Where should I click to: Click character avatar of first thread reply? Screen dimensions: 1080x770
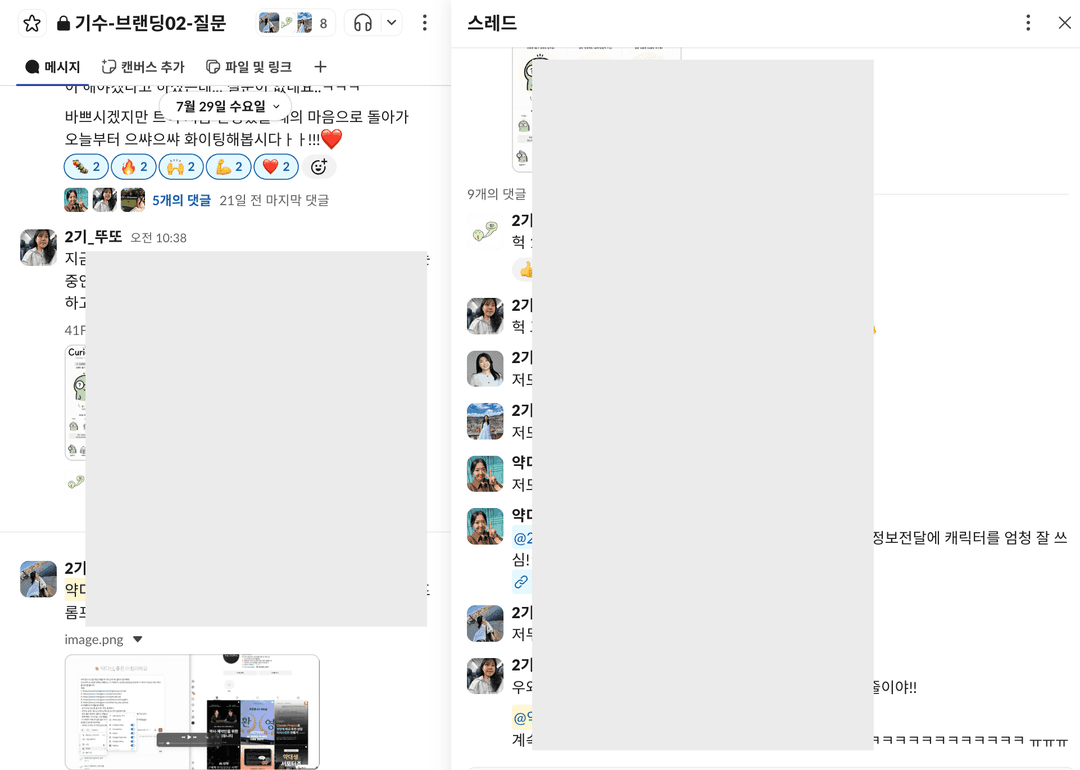point(485,231)
